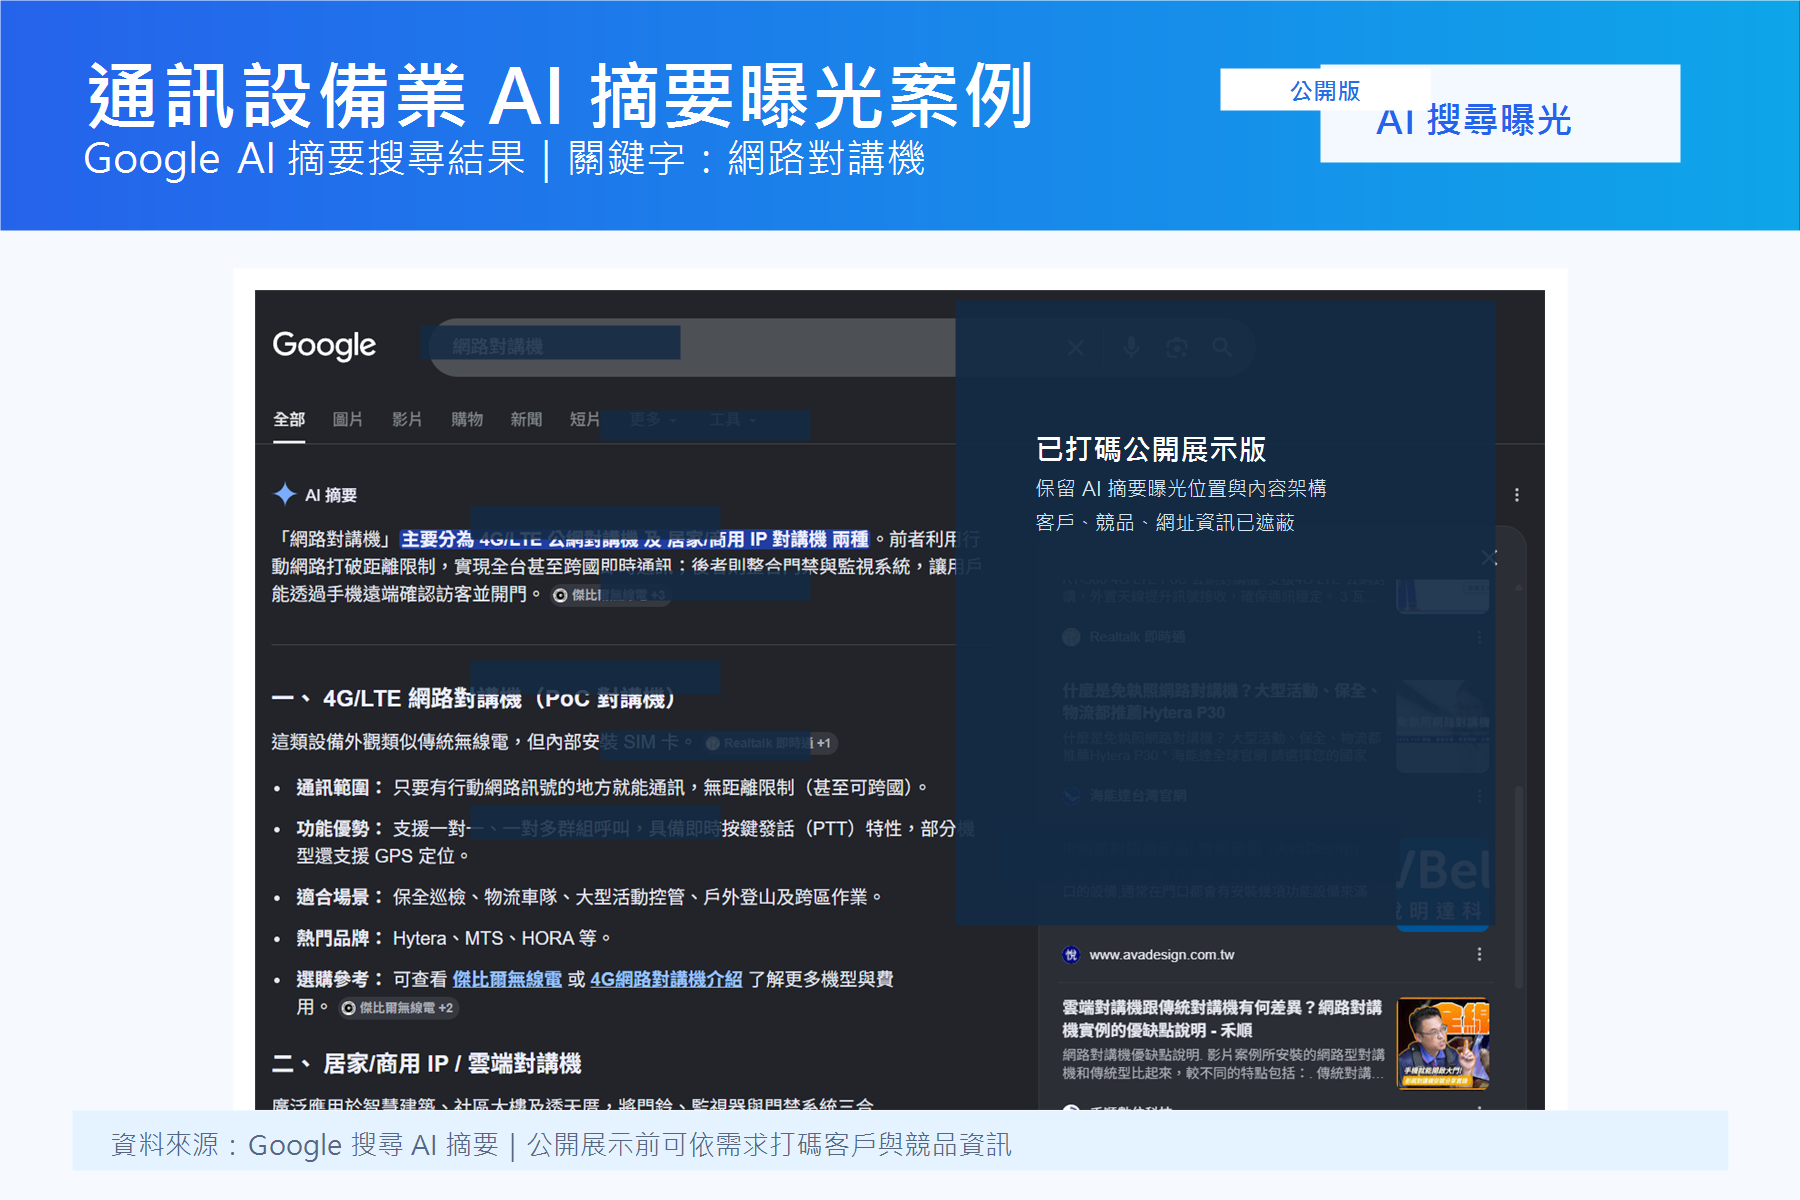Select the 全部 tab
The width and height of the screenshot is (1800, 1200).
(289, 419)
